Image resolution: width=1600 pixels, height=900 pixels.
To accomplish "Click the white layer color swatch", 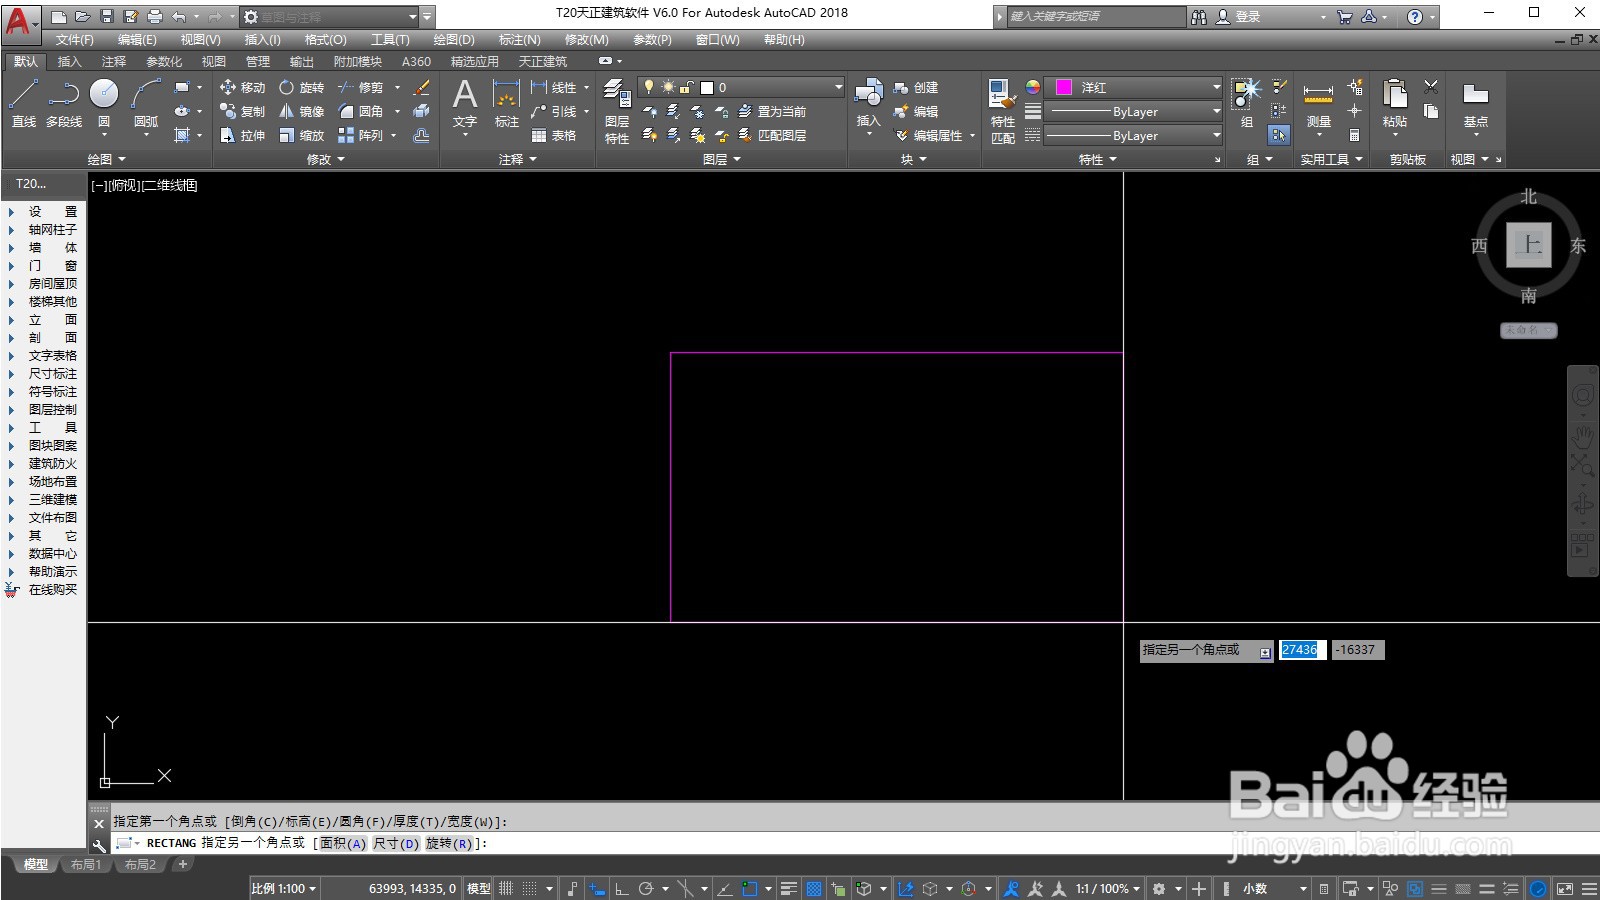I will 707,88.
